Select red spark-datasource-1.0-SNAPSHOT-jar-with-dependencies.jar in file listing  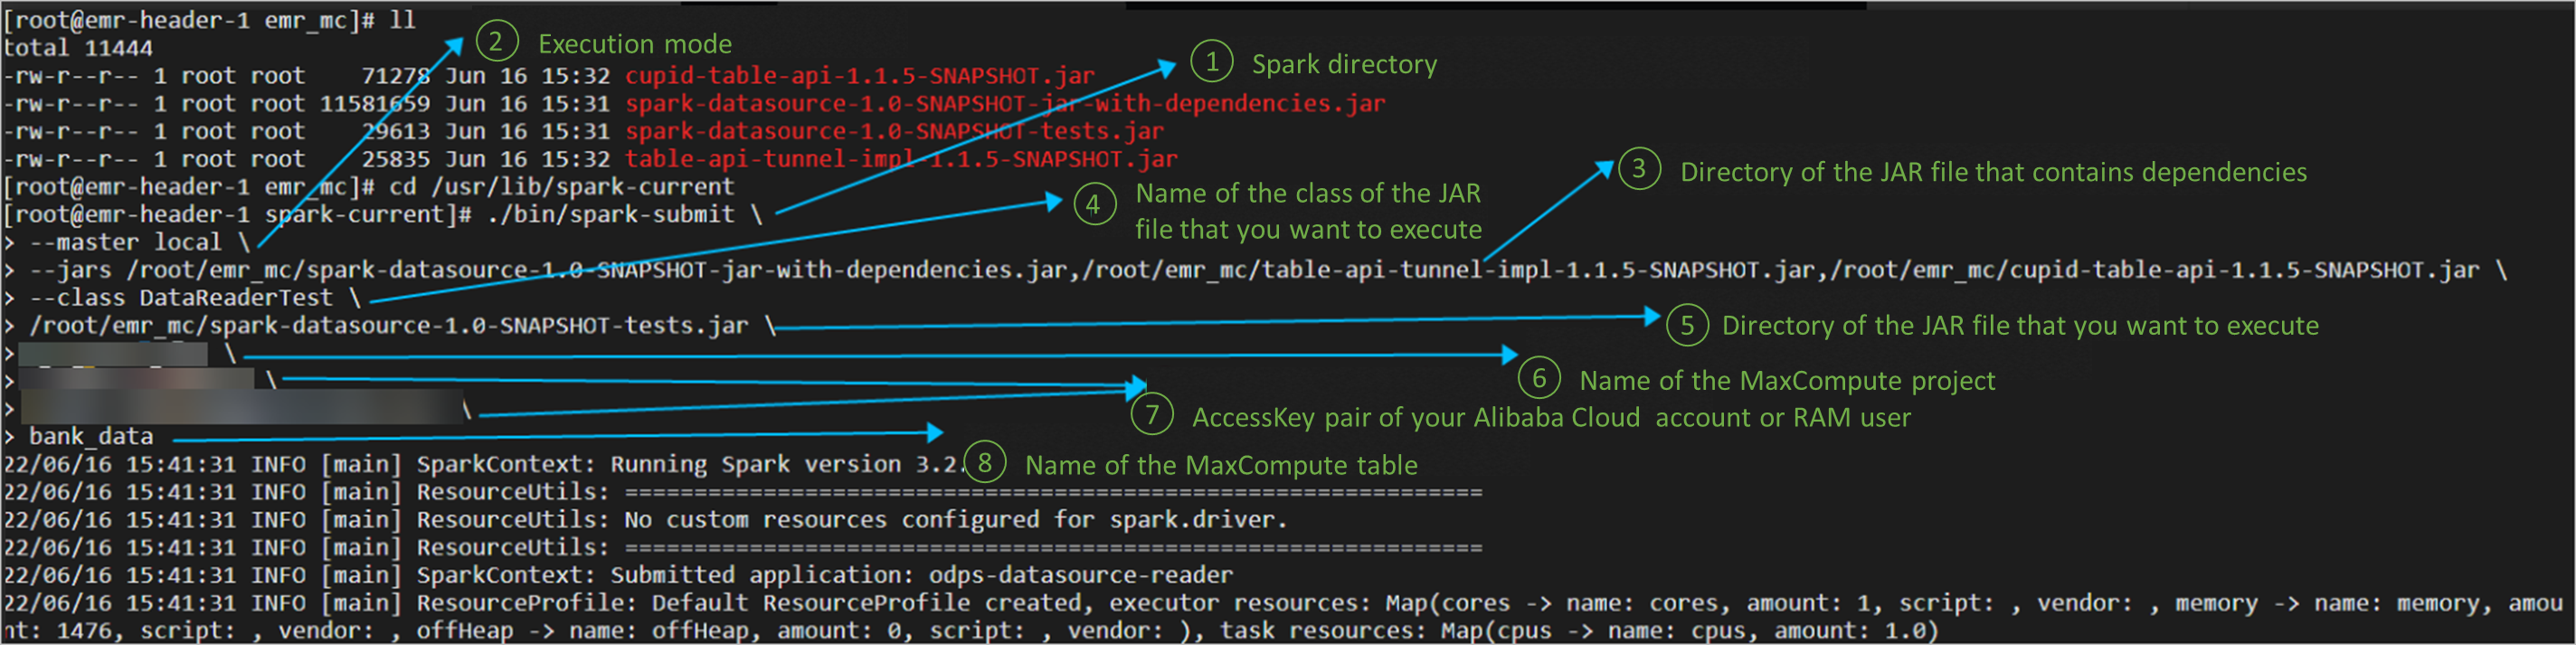point(1005,103)
